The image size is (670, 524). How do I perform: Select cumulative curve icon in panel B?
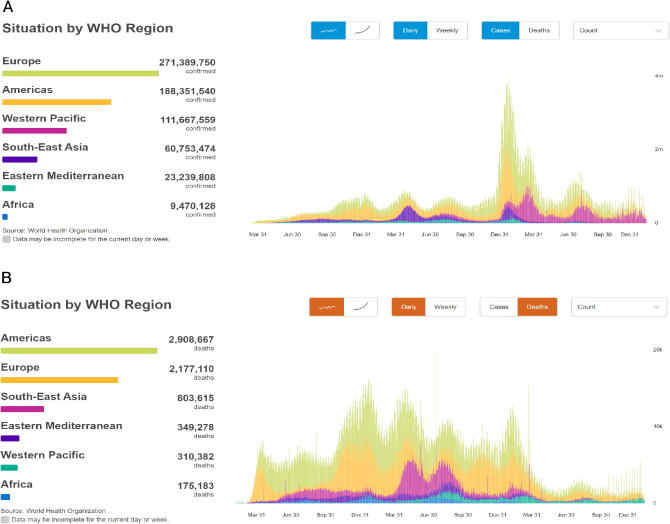tap(361, 307)
